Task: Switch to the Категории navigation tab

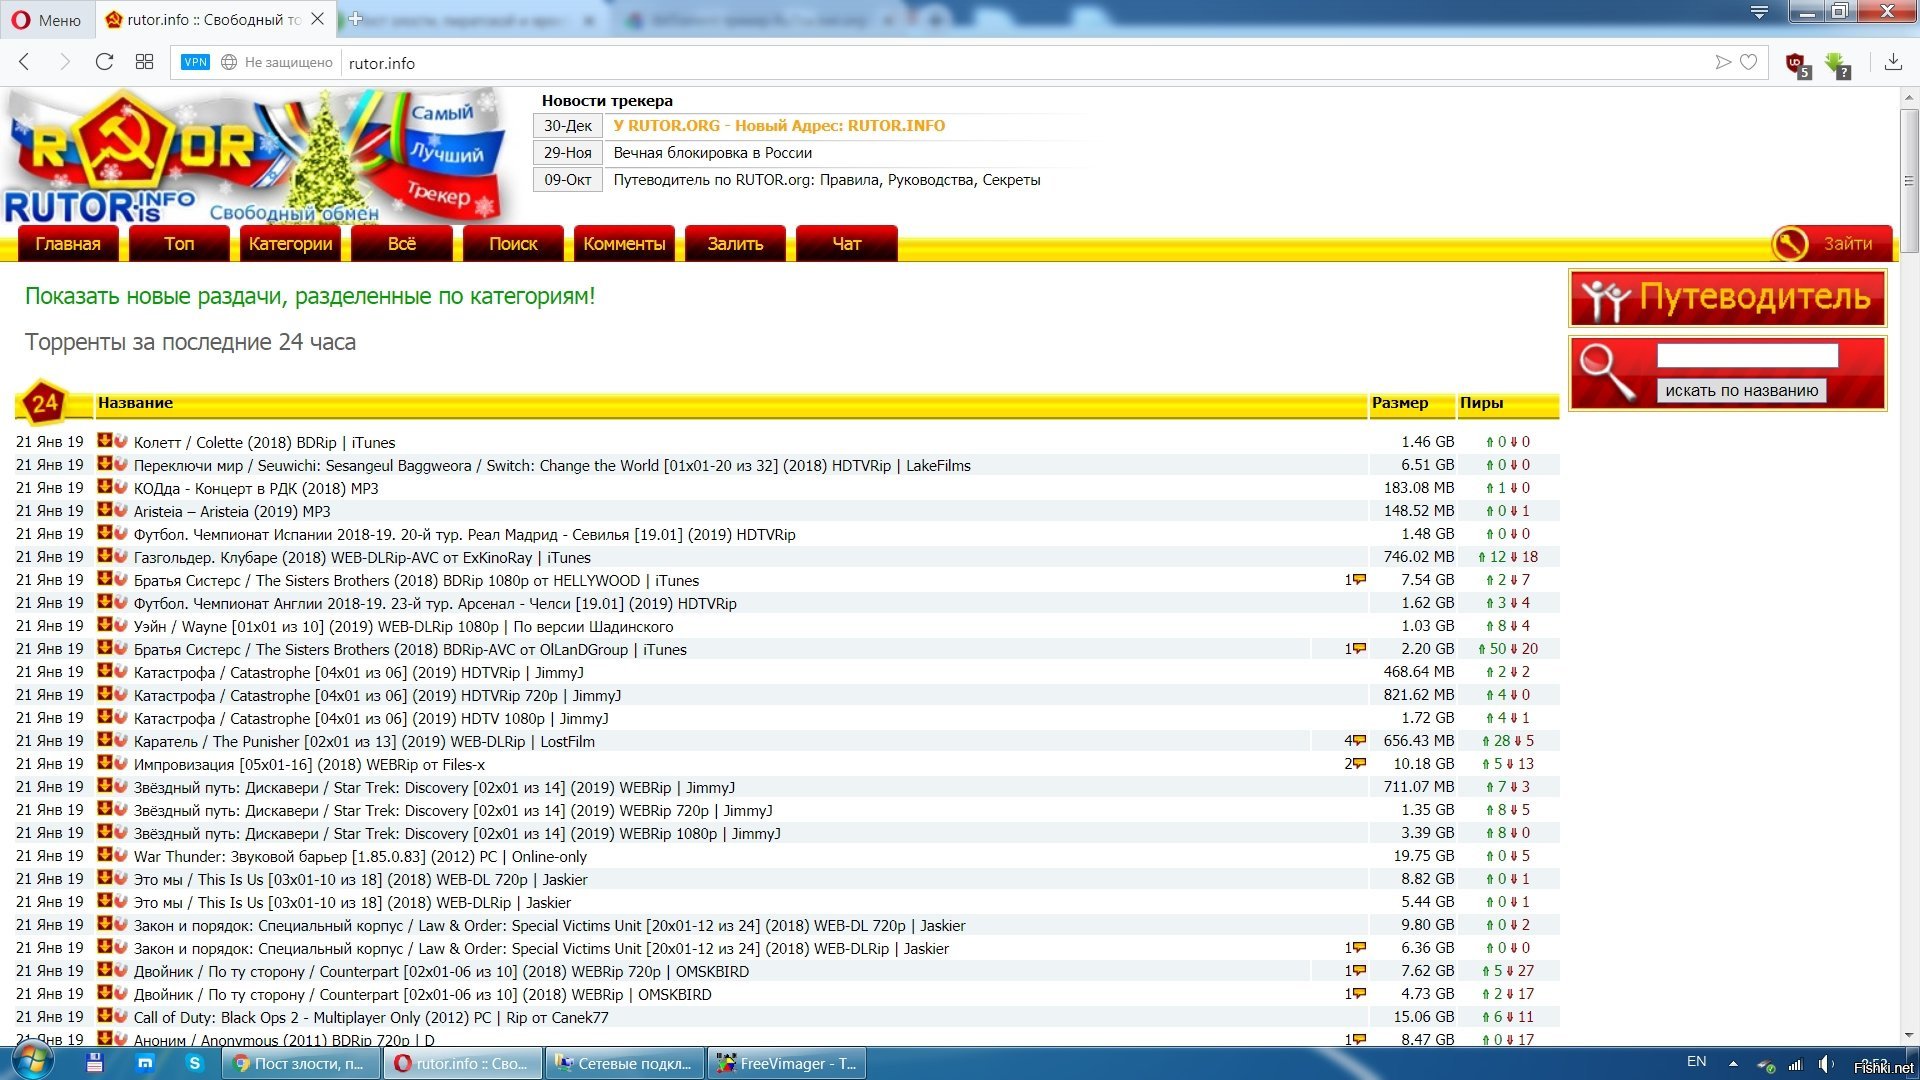Action: [x=290, y=244]
